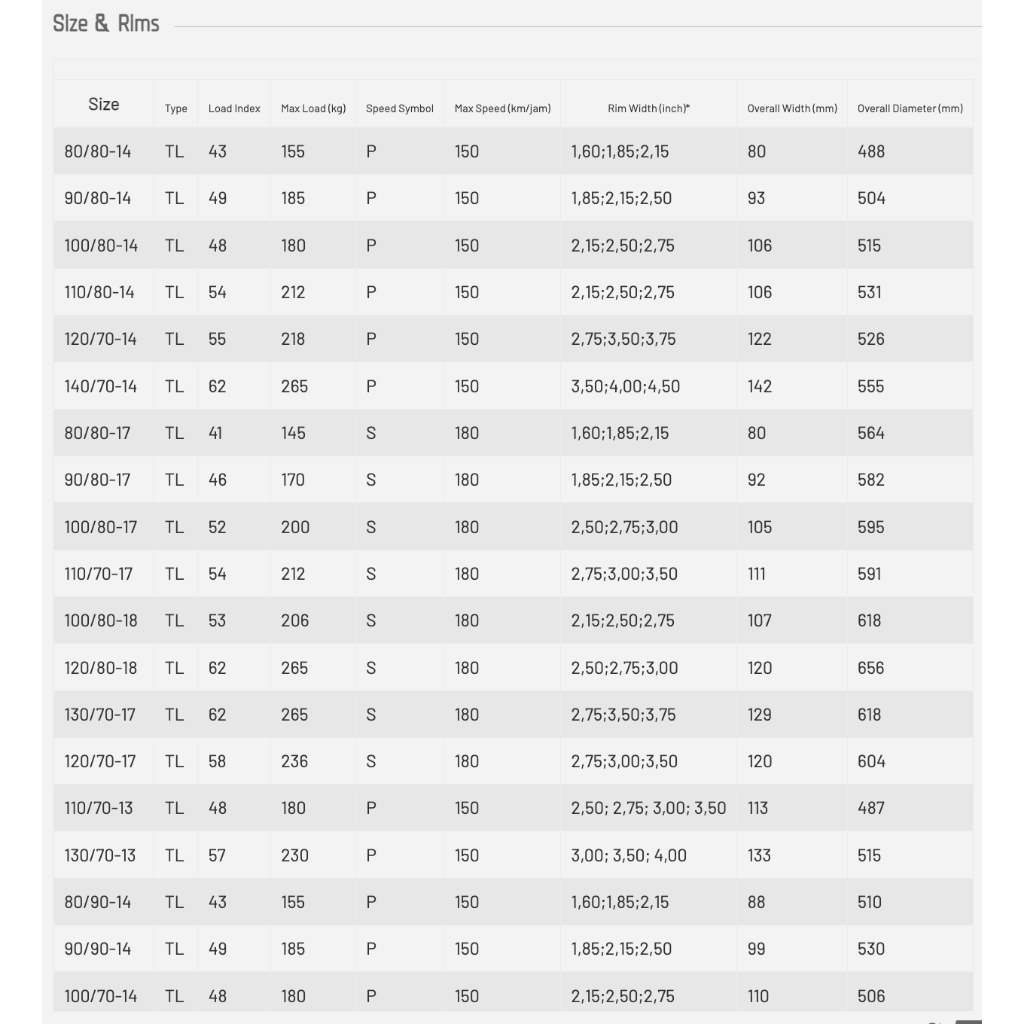Select the Max Speed (km/jam) header

click(502, 108)
